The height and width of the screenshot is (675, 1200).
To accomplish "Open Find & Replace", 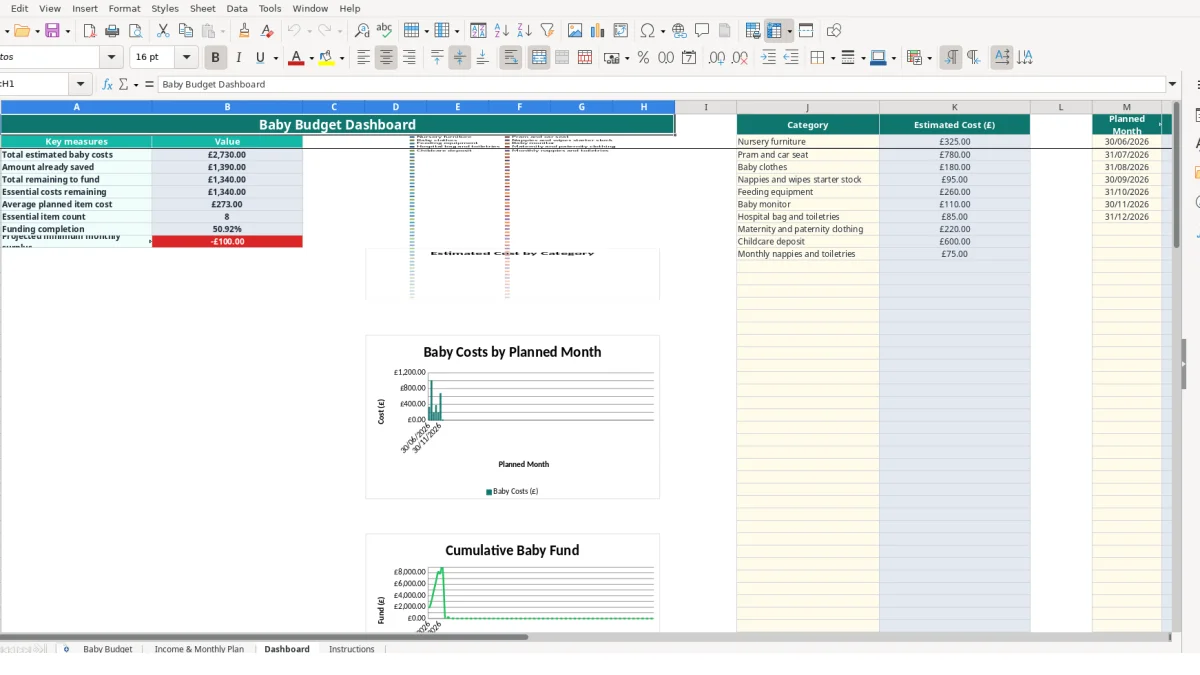I will 362,31.
